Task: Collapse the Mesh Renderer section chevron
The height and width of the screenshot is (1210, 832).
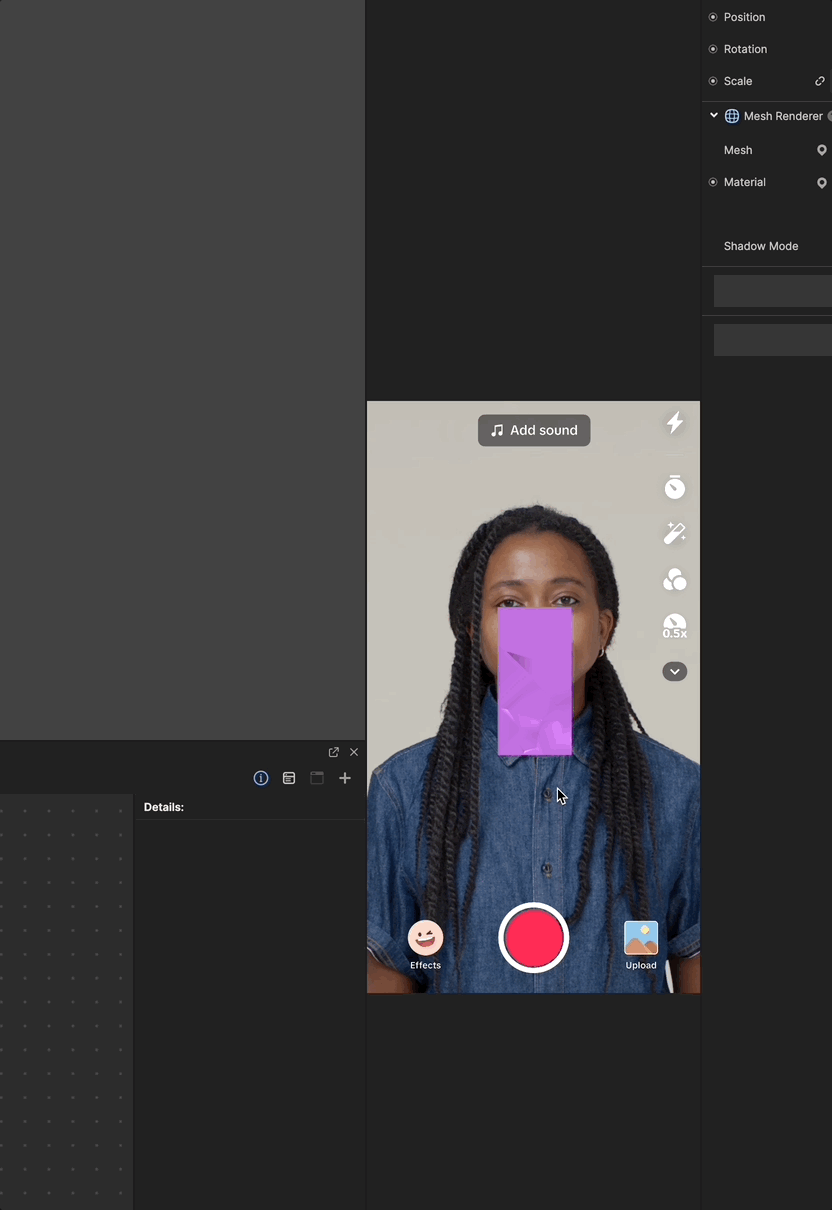Action: pos(714,116)
